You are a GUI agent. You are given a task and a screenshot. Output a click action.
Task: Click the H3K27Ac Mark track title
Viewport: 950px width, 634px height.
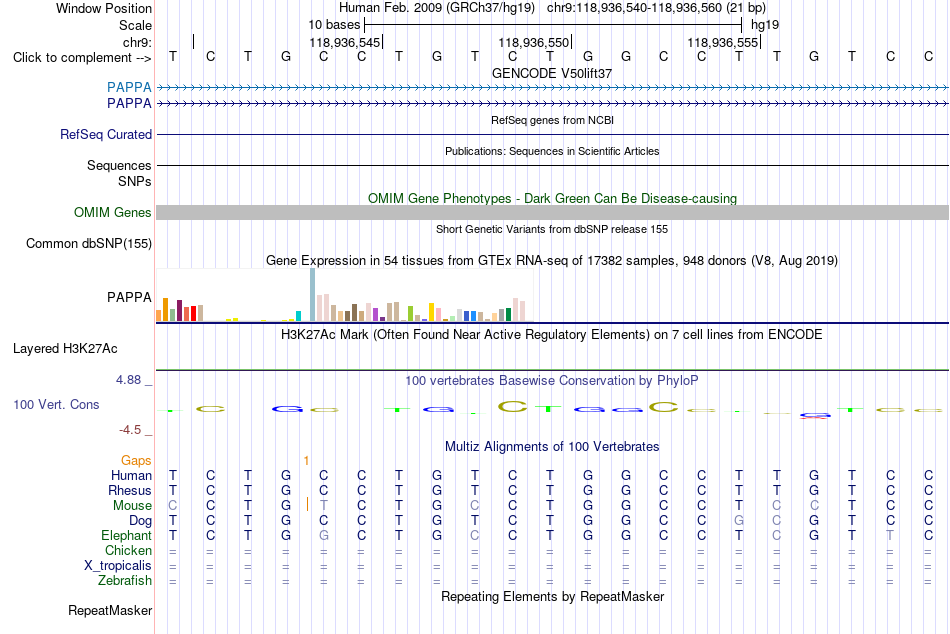point(552,335)
